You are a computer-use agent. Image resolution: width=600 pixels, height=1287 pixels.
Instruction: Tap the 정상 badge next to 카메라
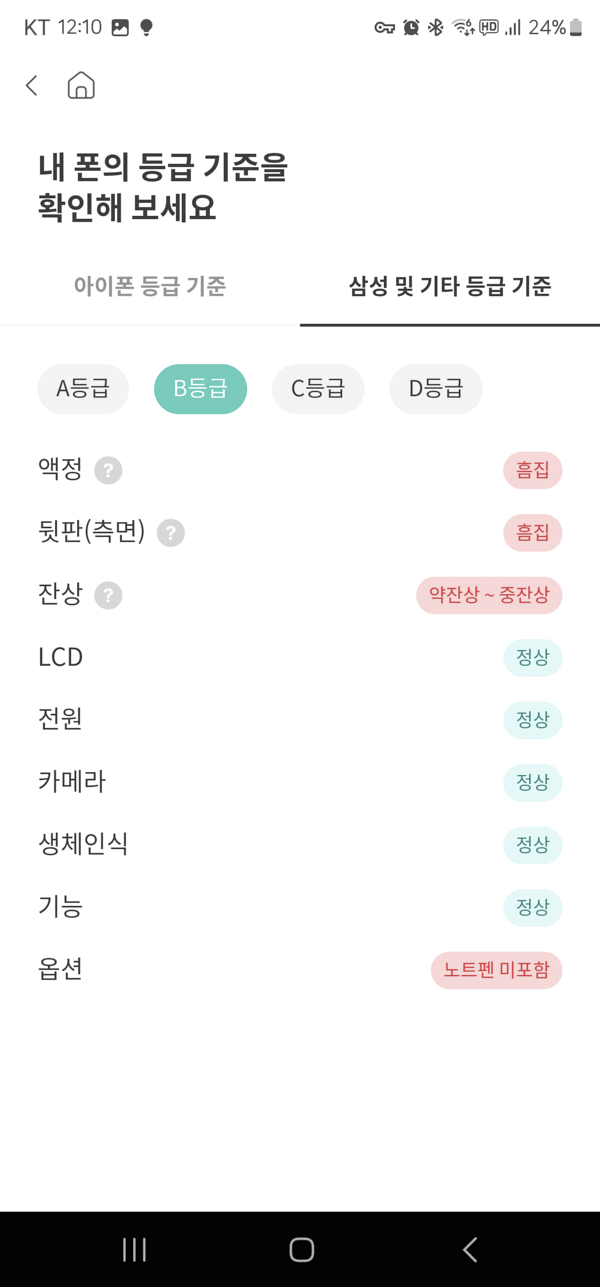pyautogui.click(x=532, y=782)
